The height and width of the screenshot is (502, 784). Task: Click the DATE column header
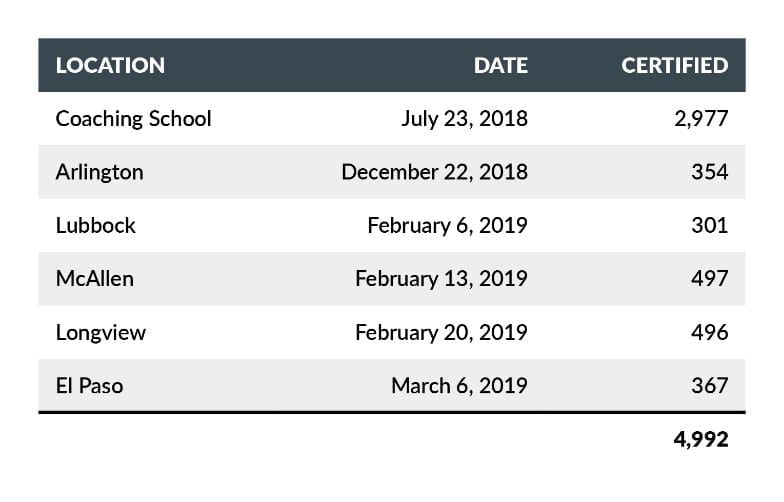pyautogui.click(x=500, y=66)
